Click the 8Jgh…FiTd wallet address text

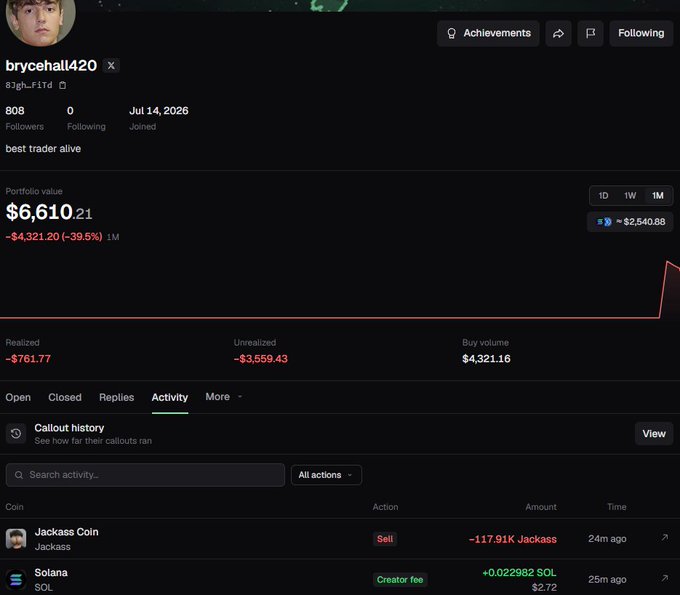click(x=29, y=85)
